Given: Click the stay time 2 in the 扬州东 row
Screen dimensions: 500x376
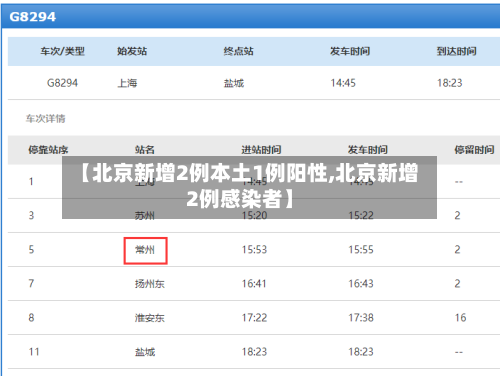Looking at the screenshot, I should coord(457,283).
